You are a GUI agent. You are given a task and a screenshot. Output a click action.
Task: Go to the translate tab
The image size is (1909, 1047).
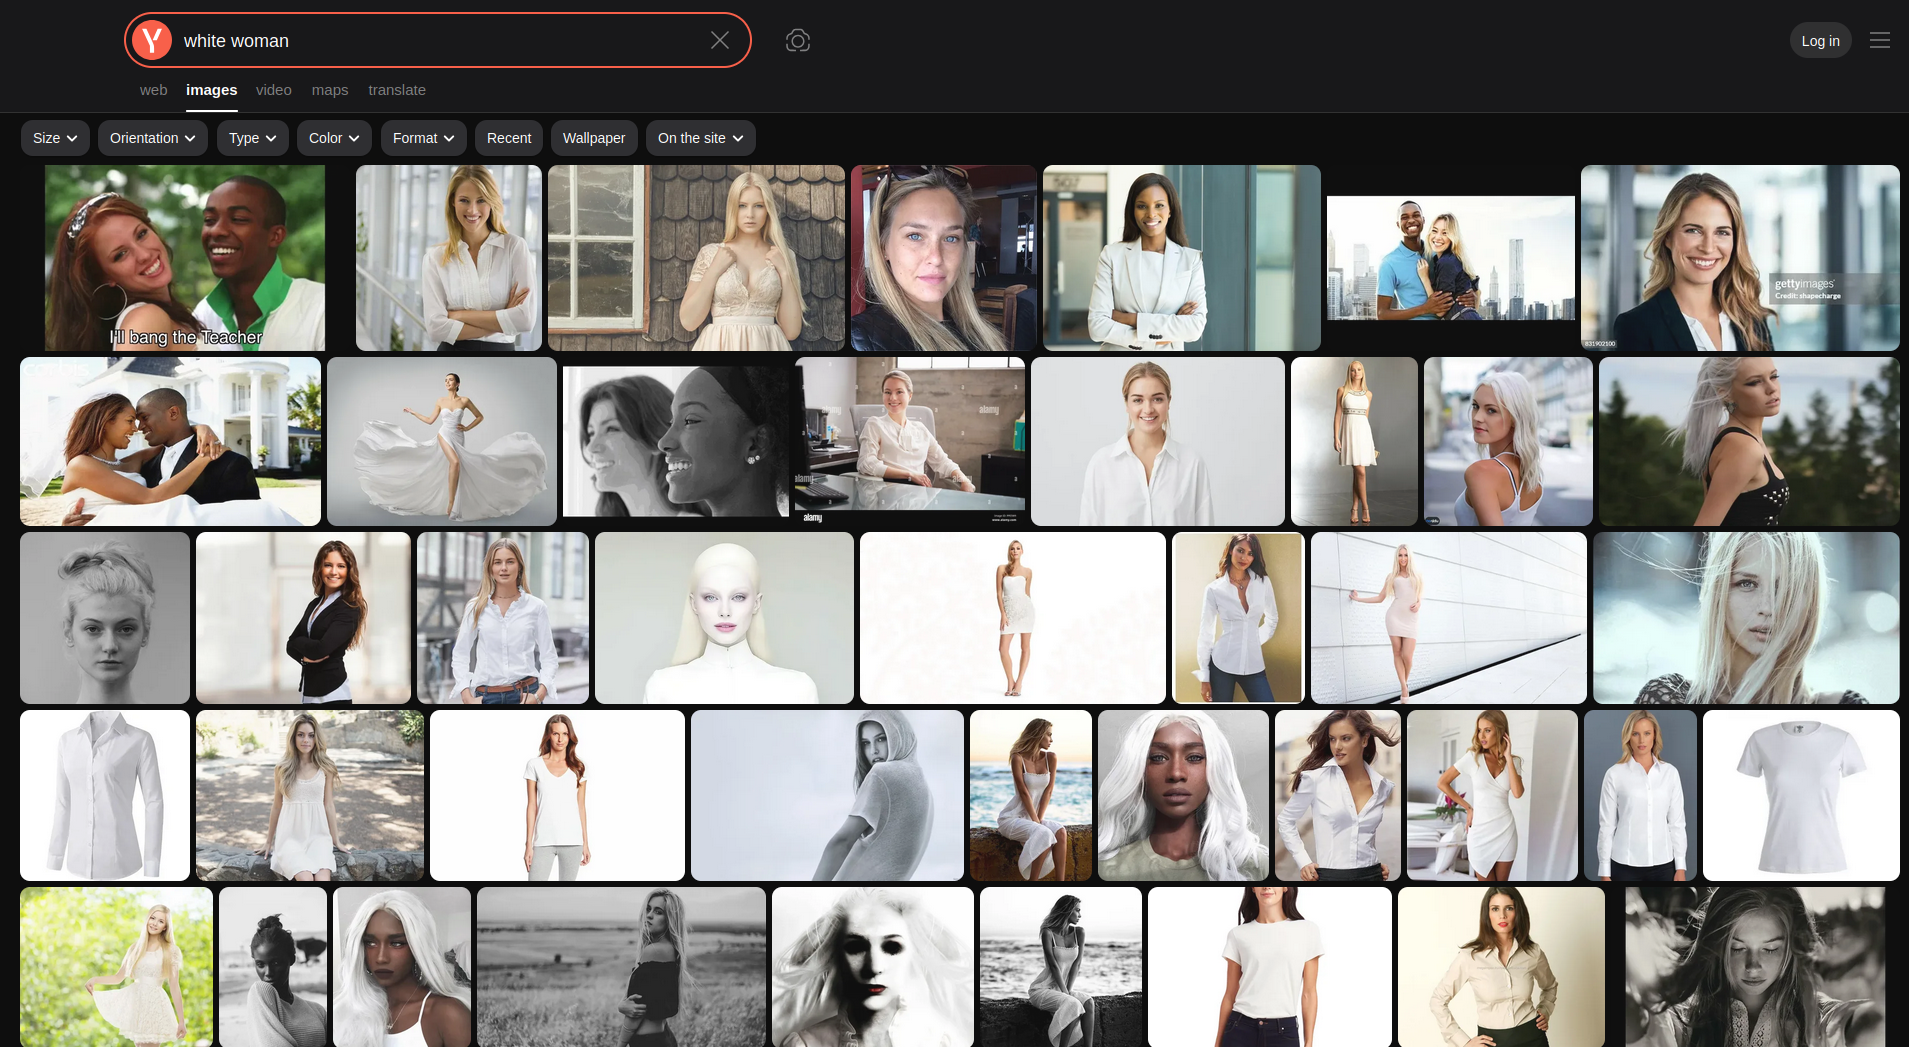point(397,90)
